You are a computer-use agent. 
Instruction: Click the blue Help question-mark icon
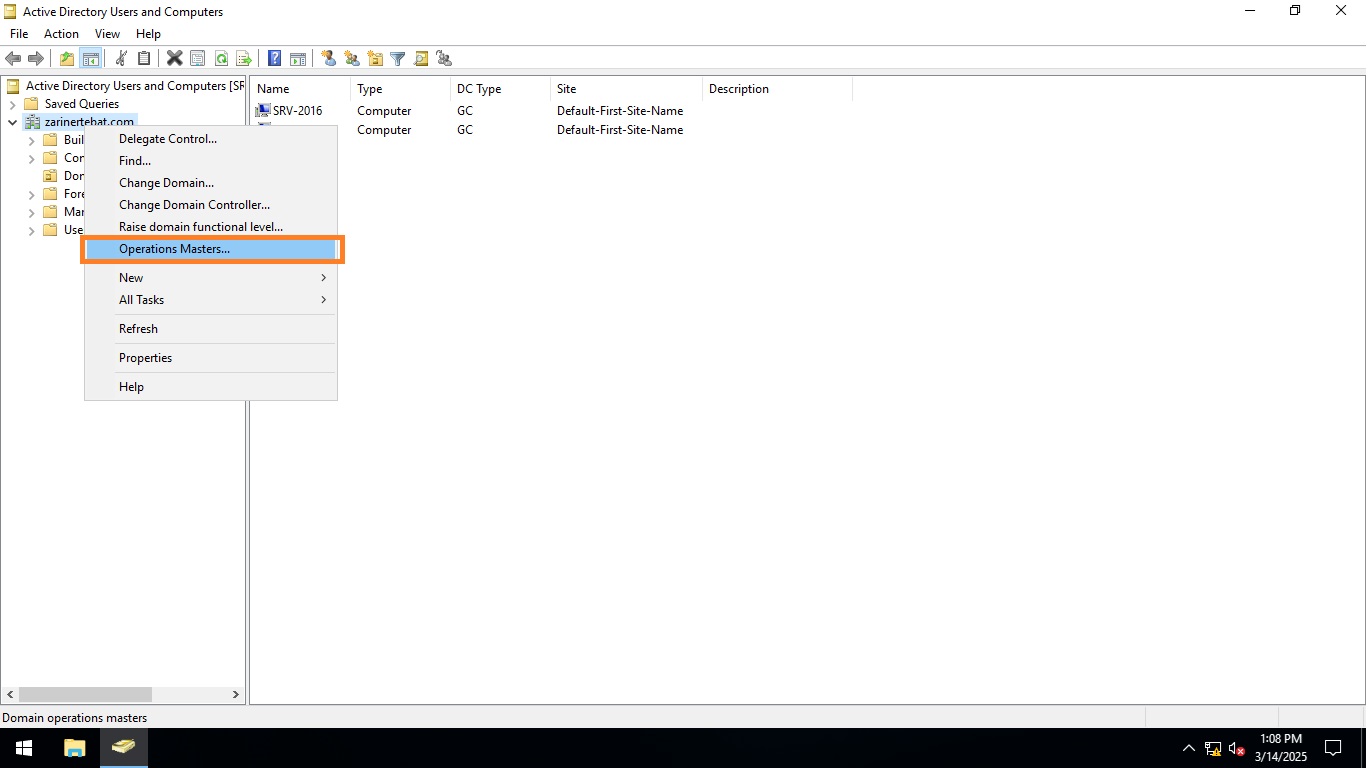[275, 59]
